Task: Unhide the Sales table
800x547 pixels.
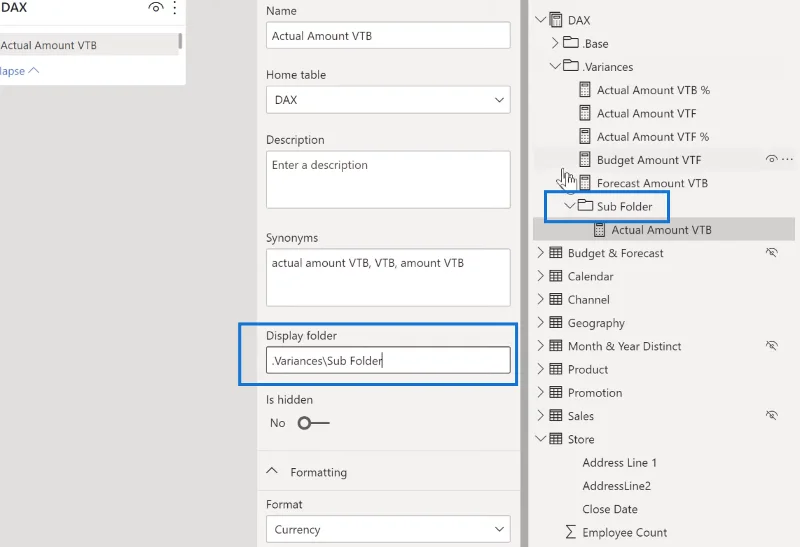Action: click(772, 415)
